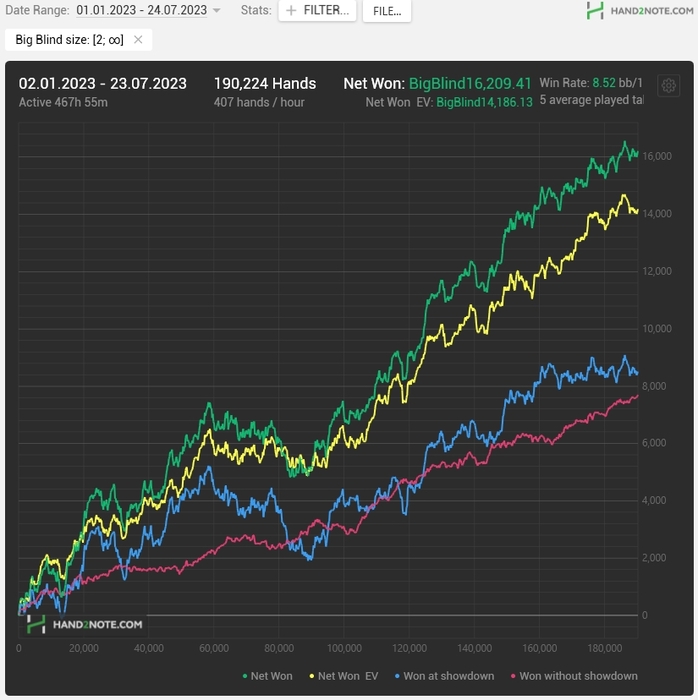This screenshot has height=700, width=698.
Task: Click the Win Rate 8.52 value
Action: (603, 83)
